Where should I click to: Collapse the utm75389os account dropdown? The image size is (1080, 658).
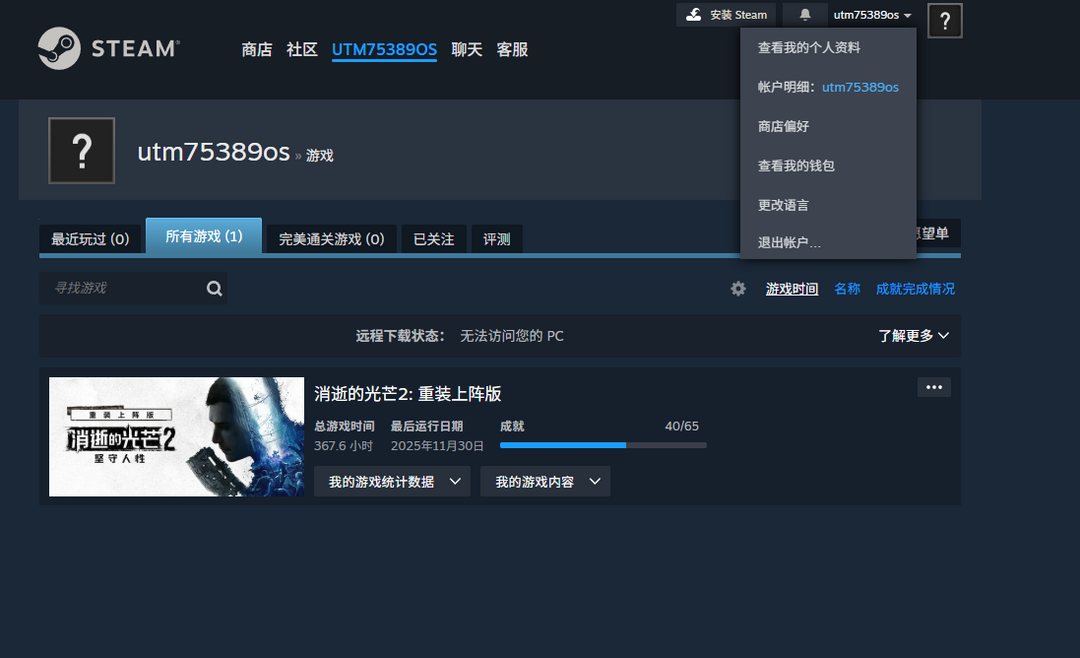(x=872, y=15)
